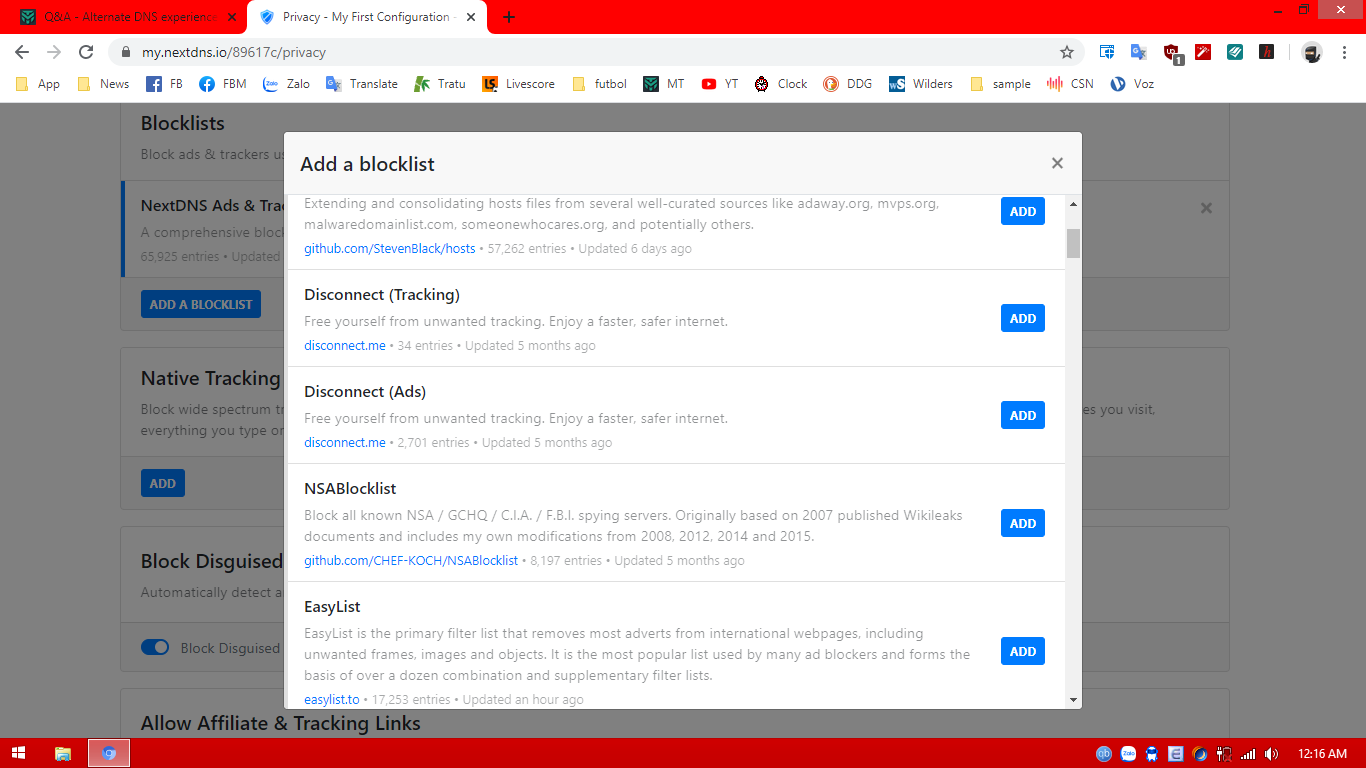Open the easylist.to link
1366x768 pixels.
point(331,700)
